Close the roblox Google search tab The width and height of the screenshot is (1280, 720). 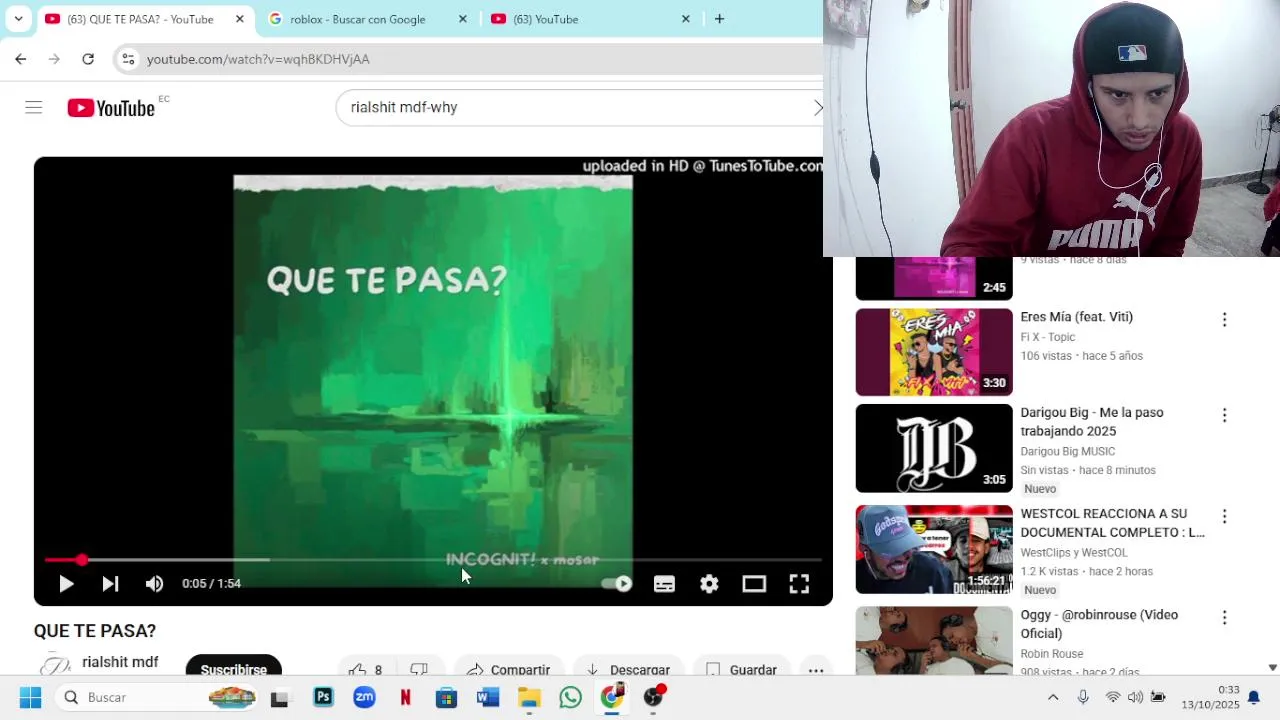(x=462, y=19)
